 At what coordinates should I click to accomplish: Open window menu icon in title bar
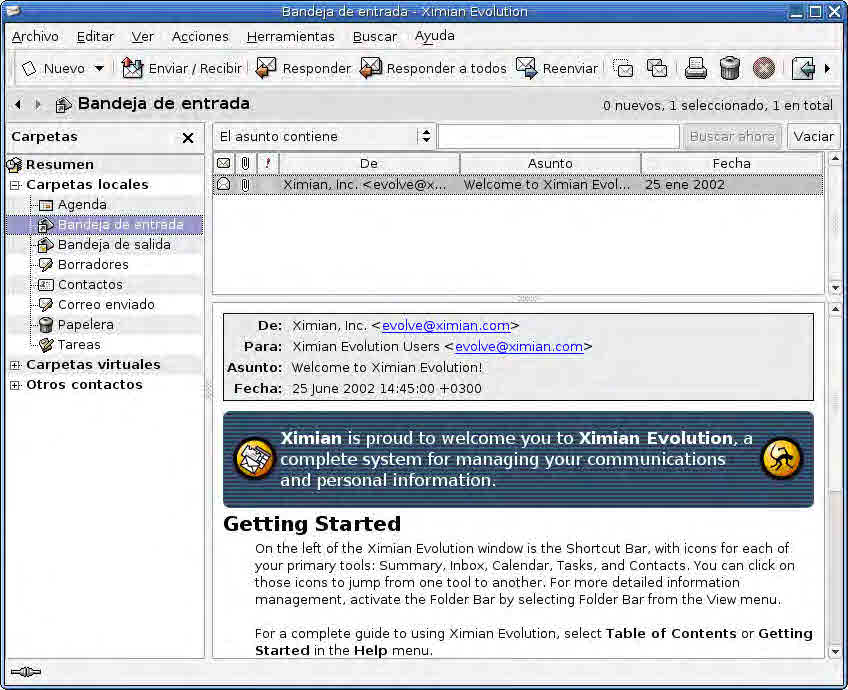12,11
